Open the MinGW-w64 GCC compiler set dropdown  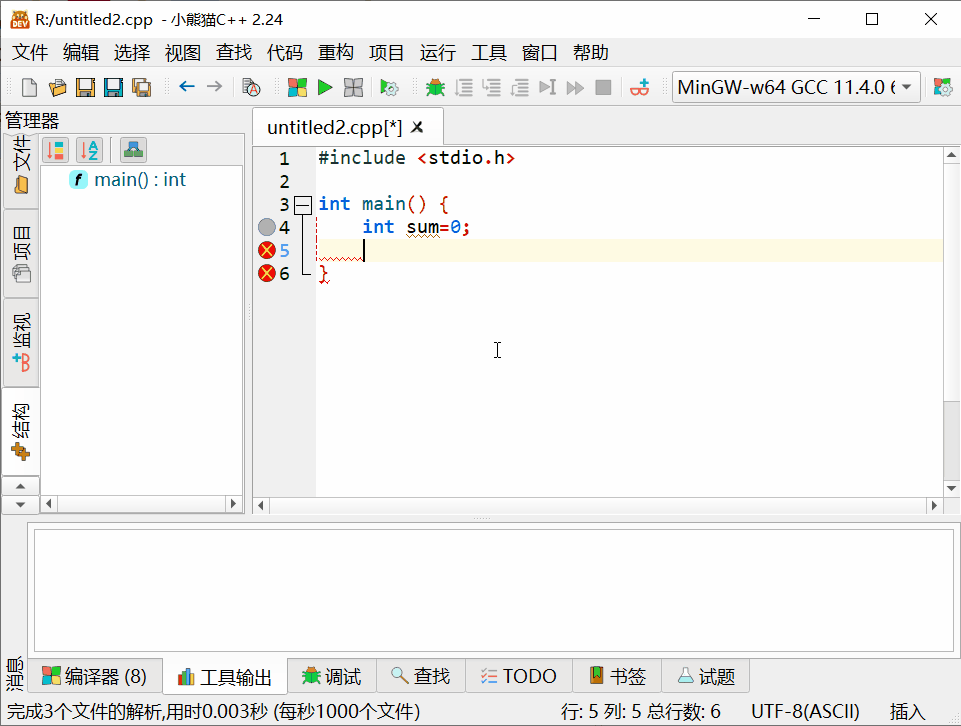coord(796,87)
